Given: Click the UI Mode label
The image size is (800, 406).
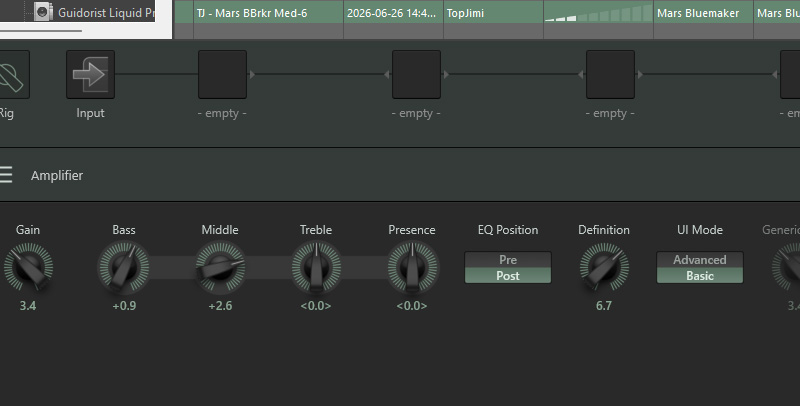Looking at the screenshot, I should pyautogui.click(x=699, y=230).
